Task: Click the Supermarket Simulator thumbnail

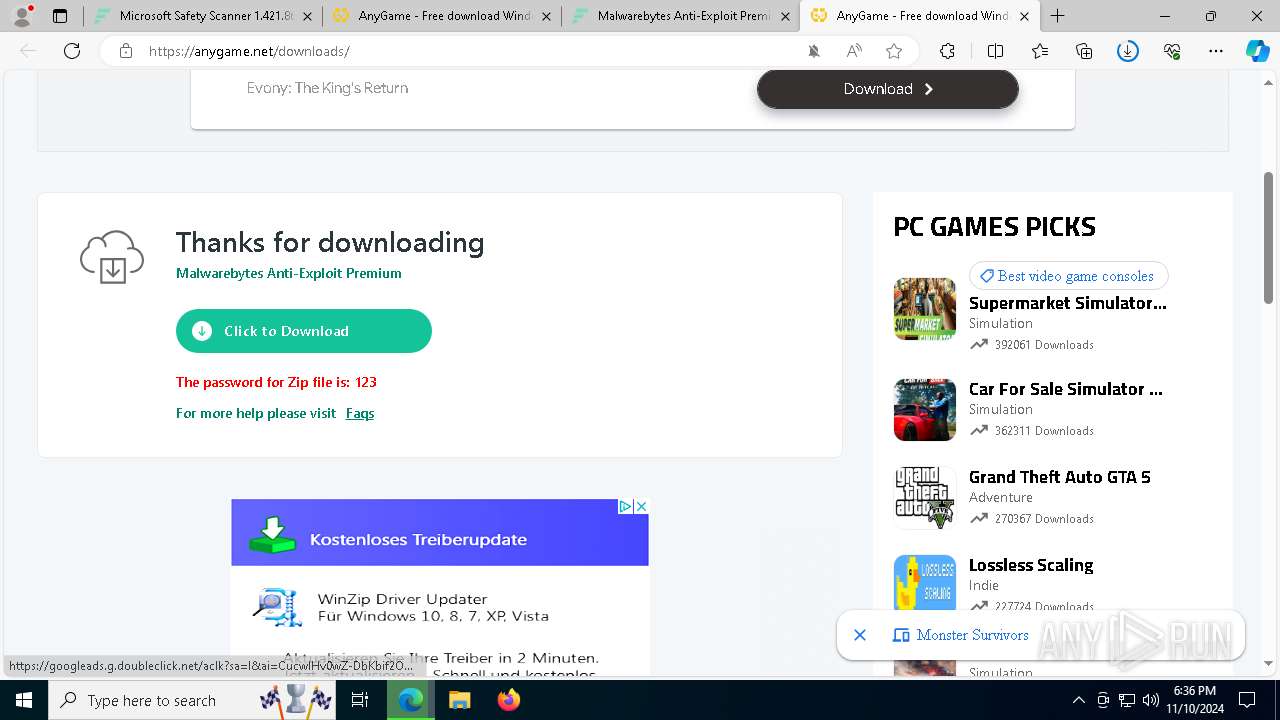Action: point(925,309)
